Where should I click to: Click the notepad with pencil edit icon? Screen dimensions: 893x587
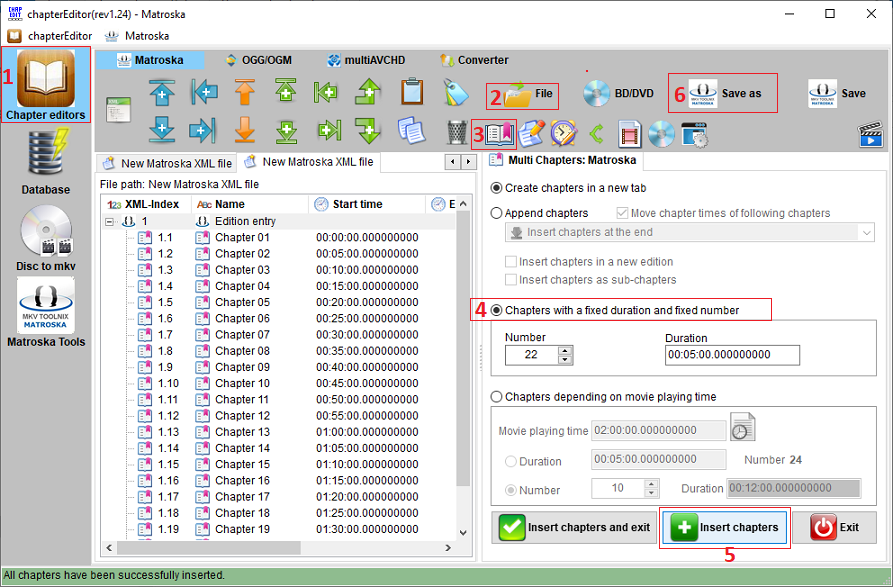click(531, 134)
